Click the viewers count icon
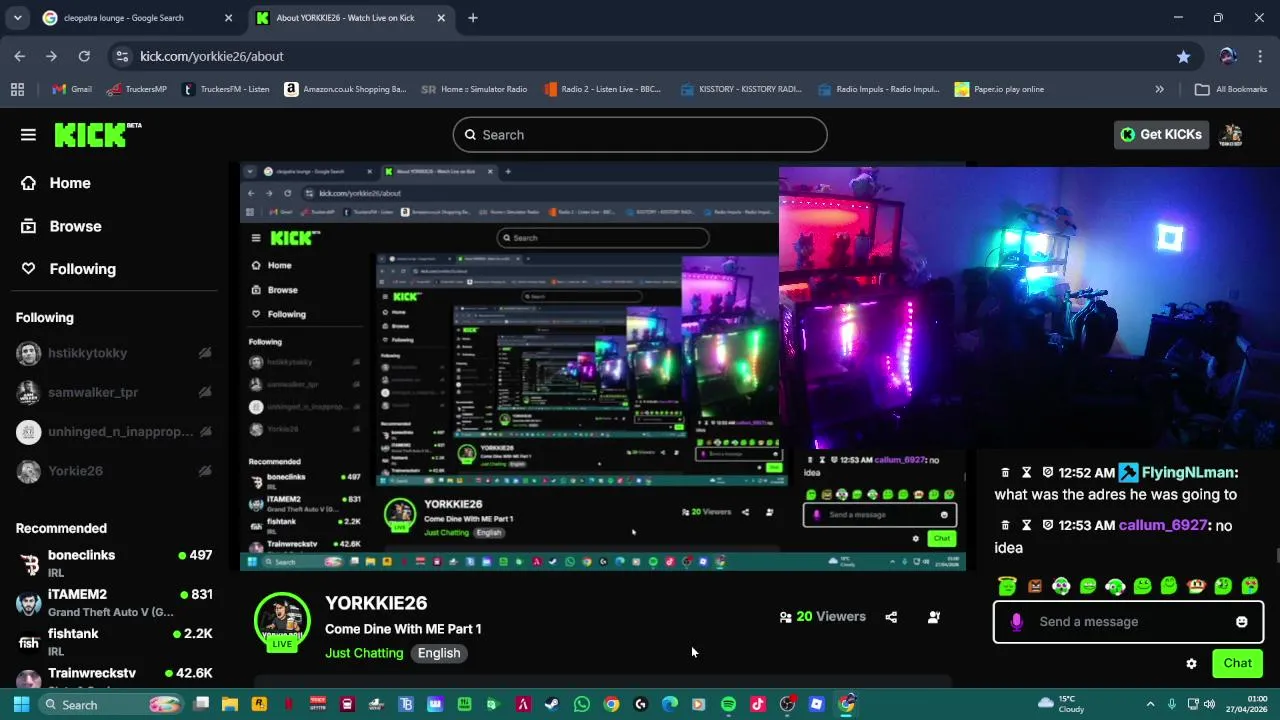Screen dimensions: 1280x720 coord(786,617)
